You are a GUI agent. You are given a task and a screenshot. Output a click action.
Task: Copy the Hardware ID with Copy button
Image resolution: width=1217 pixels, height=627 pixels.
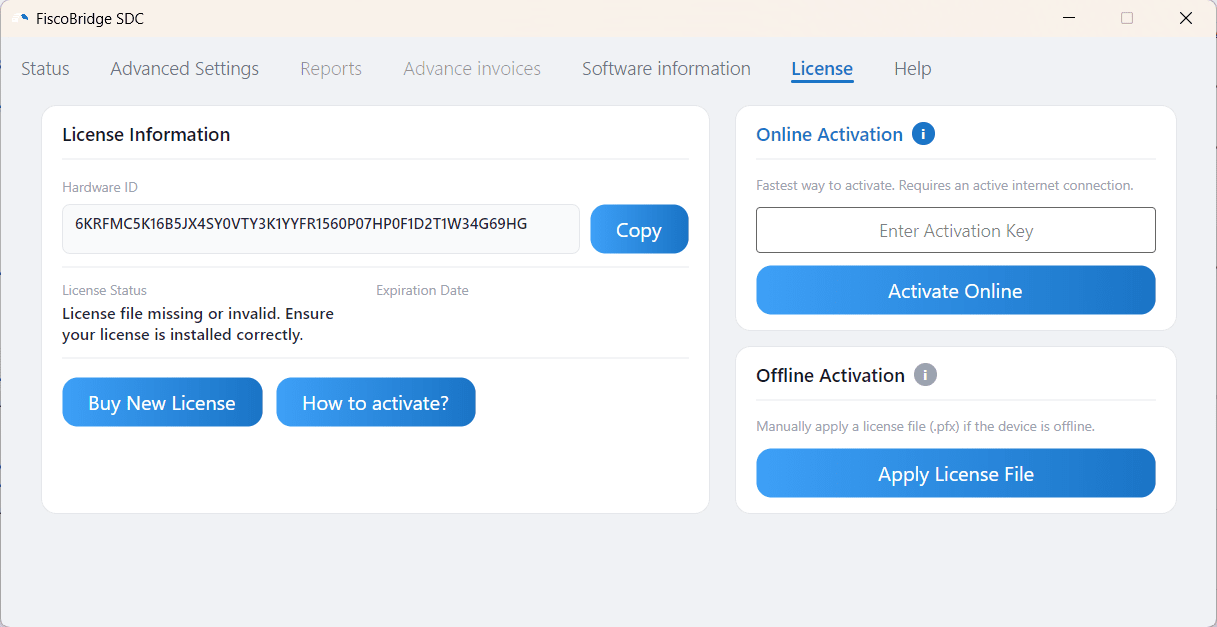[x=639, y=229]
